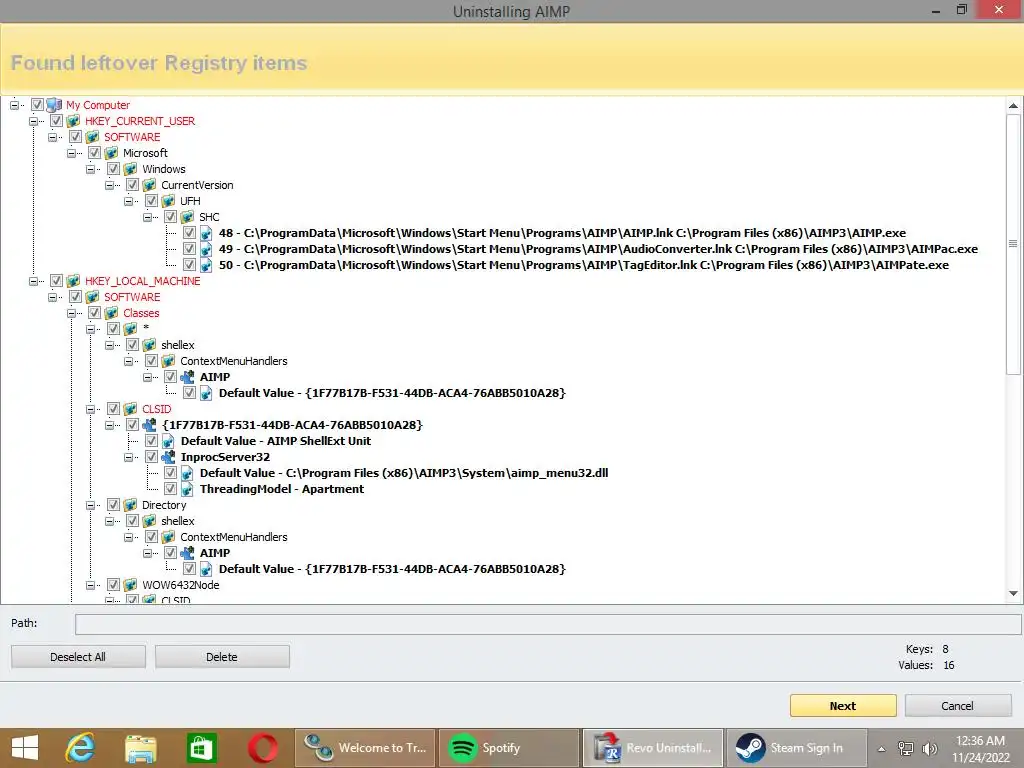Switch to Spotify taskbar window
1024x768 pixels.
(509, 748)
